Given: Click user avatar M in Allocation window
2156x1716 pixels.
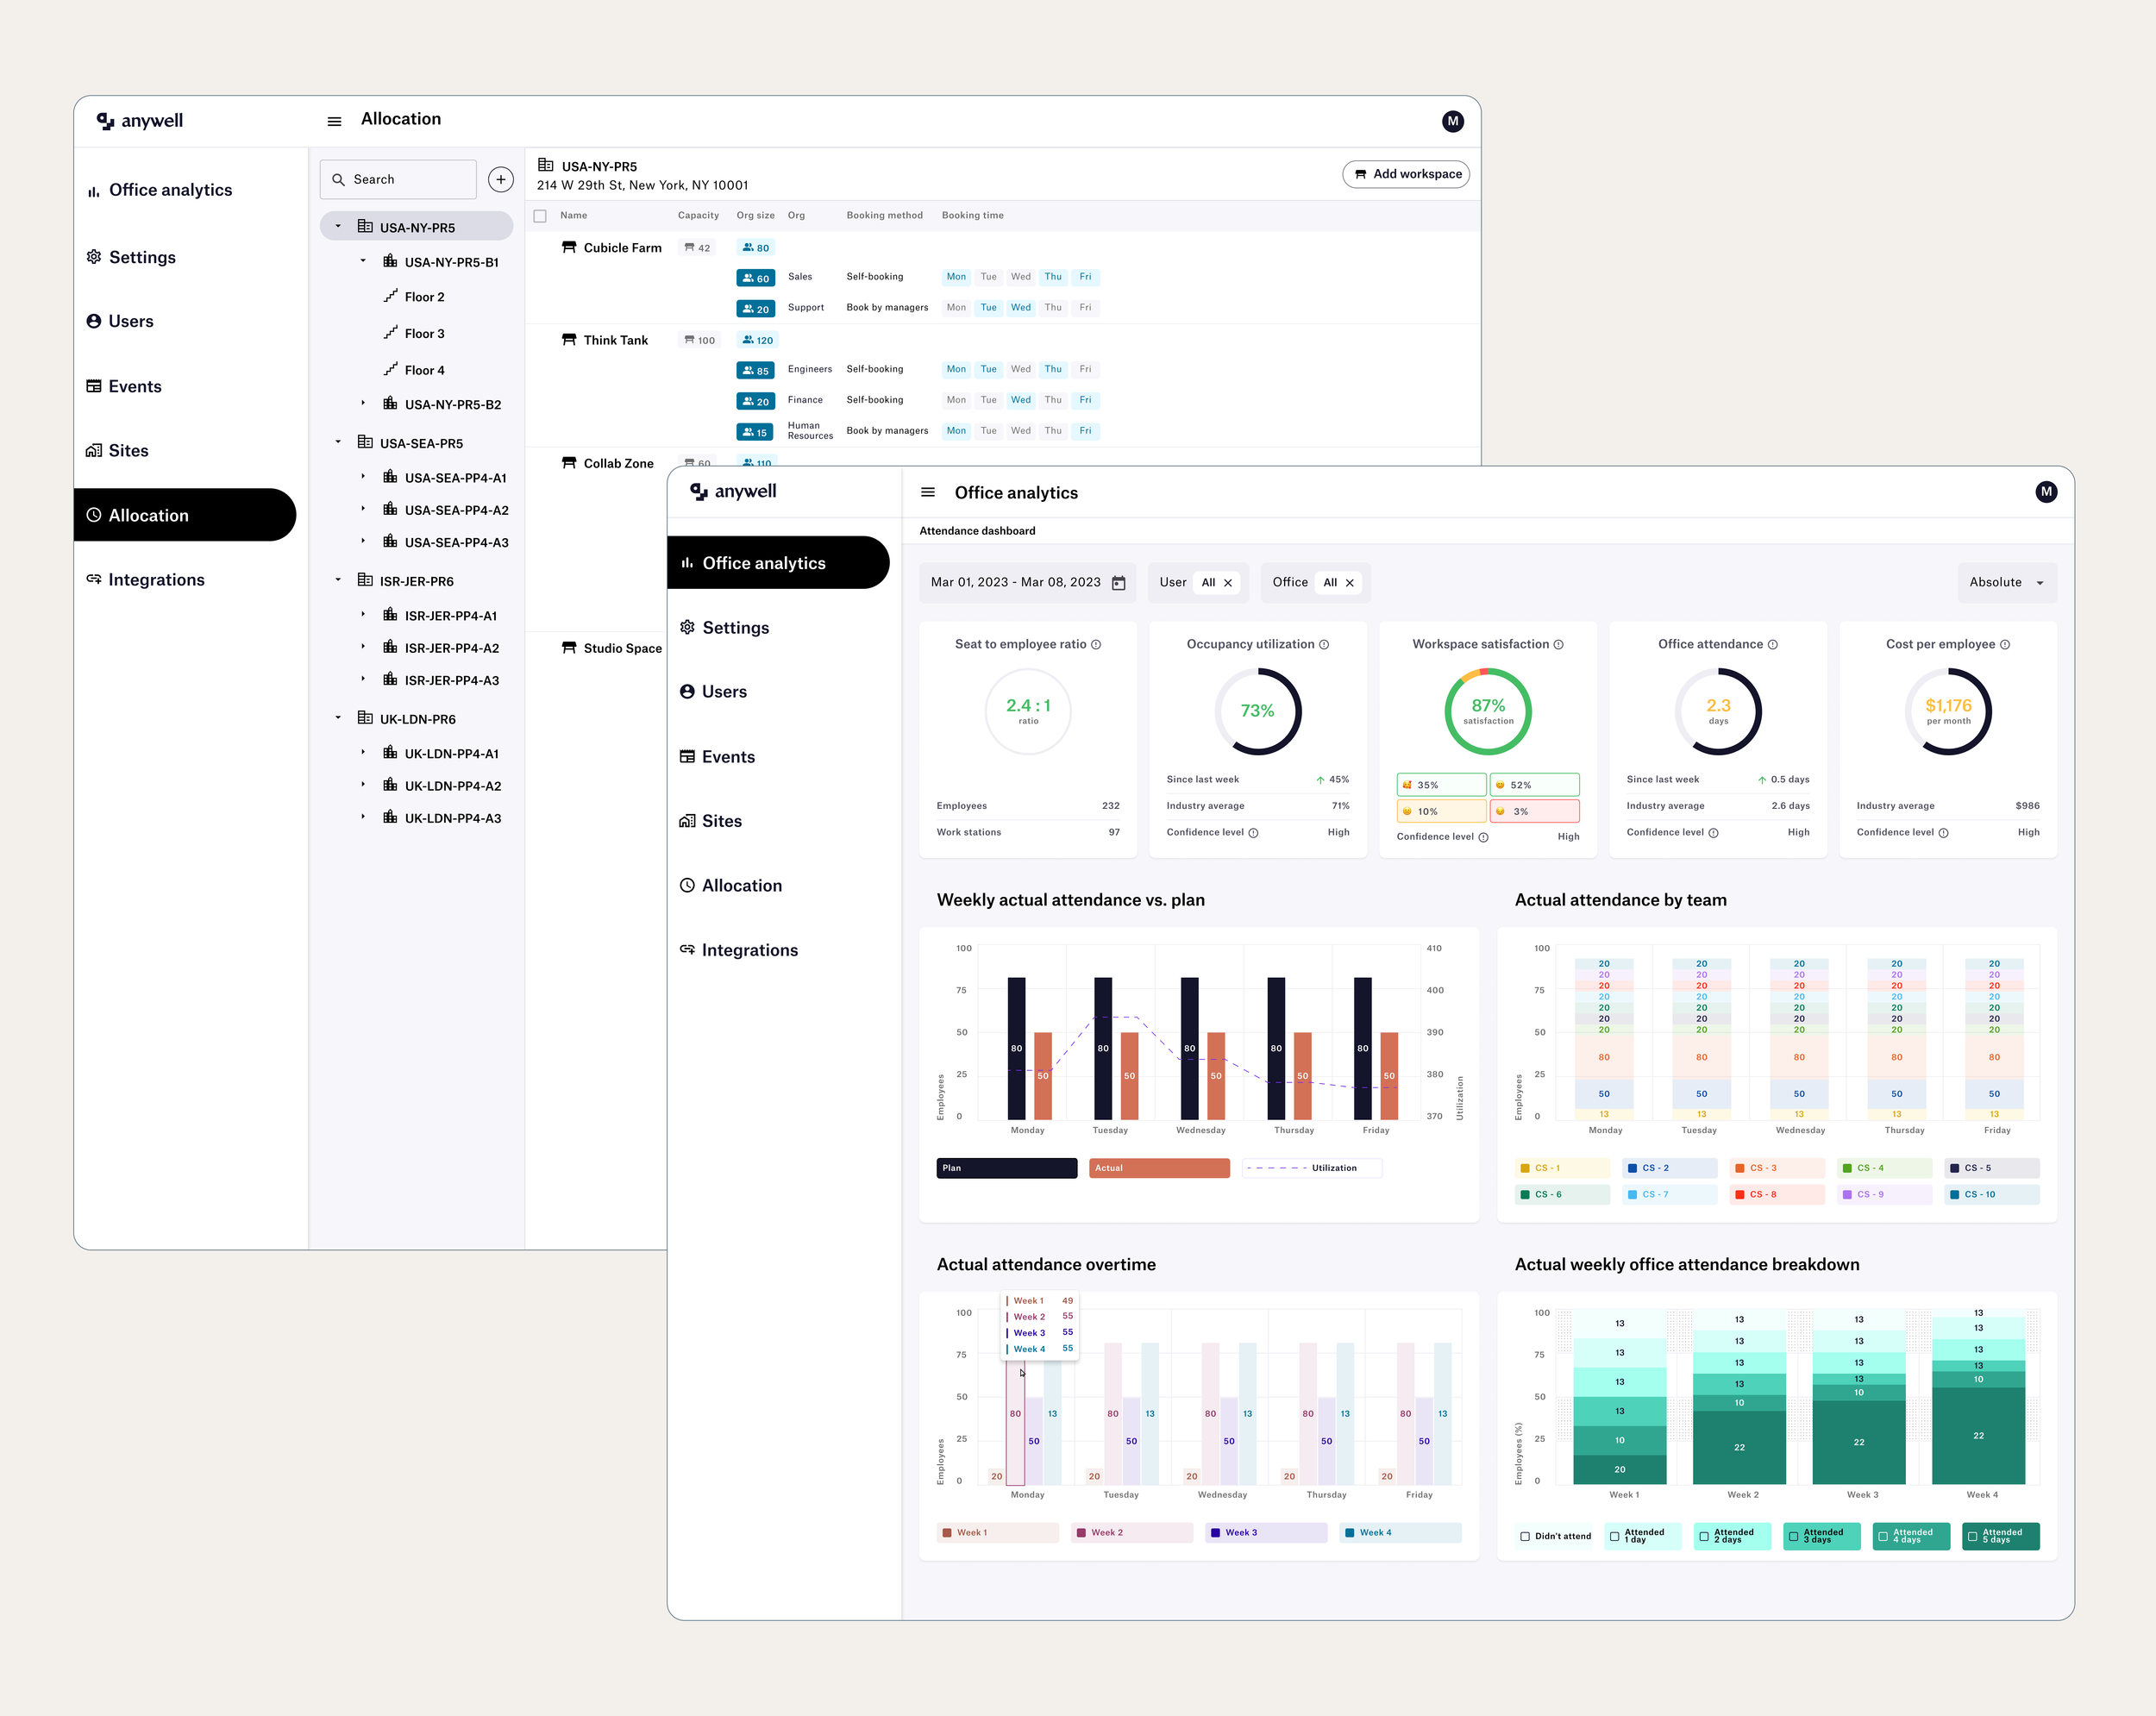Looking at the screenshot, I should point(1452,121).
